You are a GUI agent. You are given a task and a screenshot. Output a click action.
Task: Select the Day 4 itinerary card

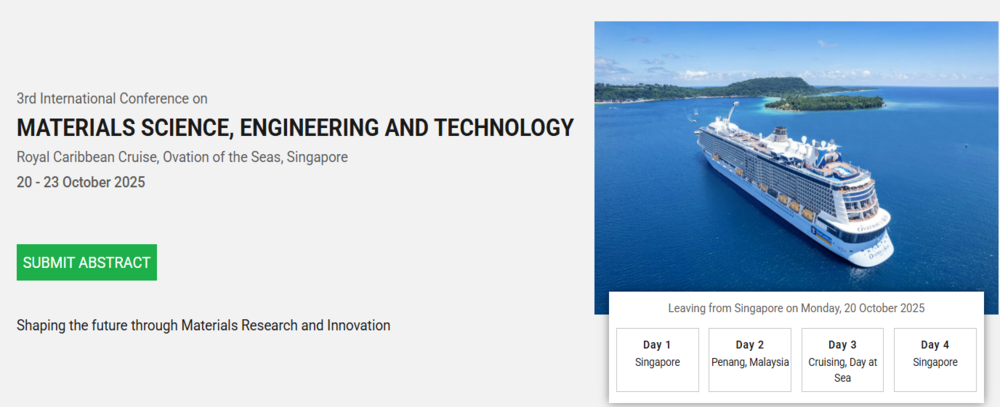click(935, 360)
